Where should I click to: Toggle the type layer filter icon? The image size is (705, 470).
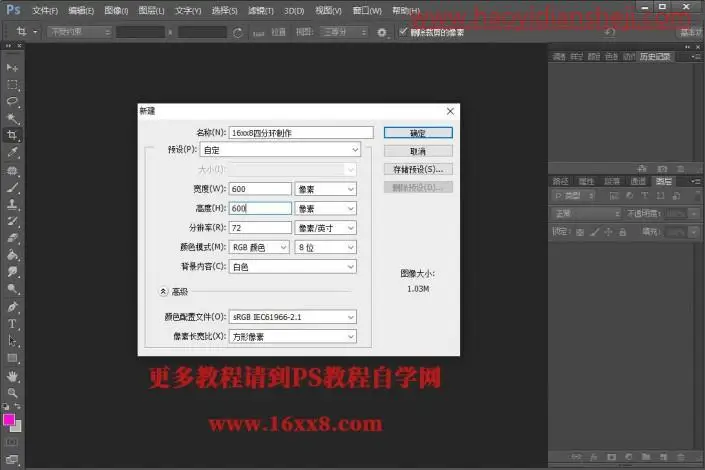pyautogui.click(x=644, y=196)
